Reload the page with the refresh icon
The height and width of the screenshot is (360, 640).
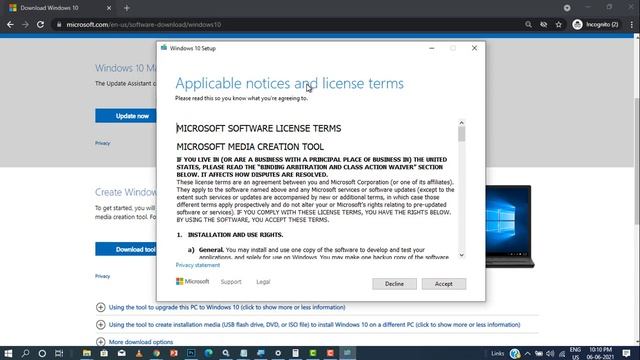click(x=40, y=24)
